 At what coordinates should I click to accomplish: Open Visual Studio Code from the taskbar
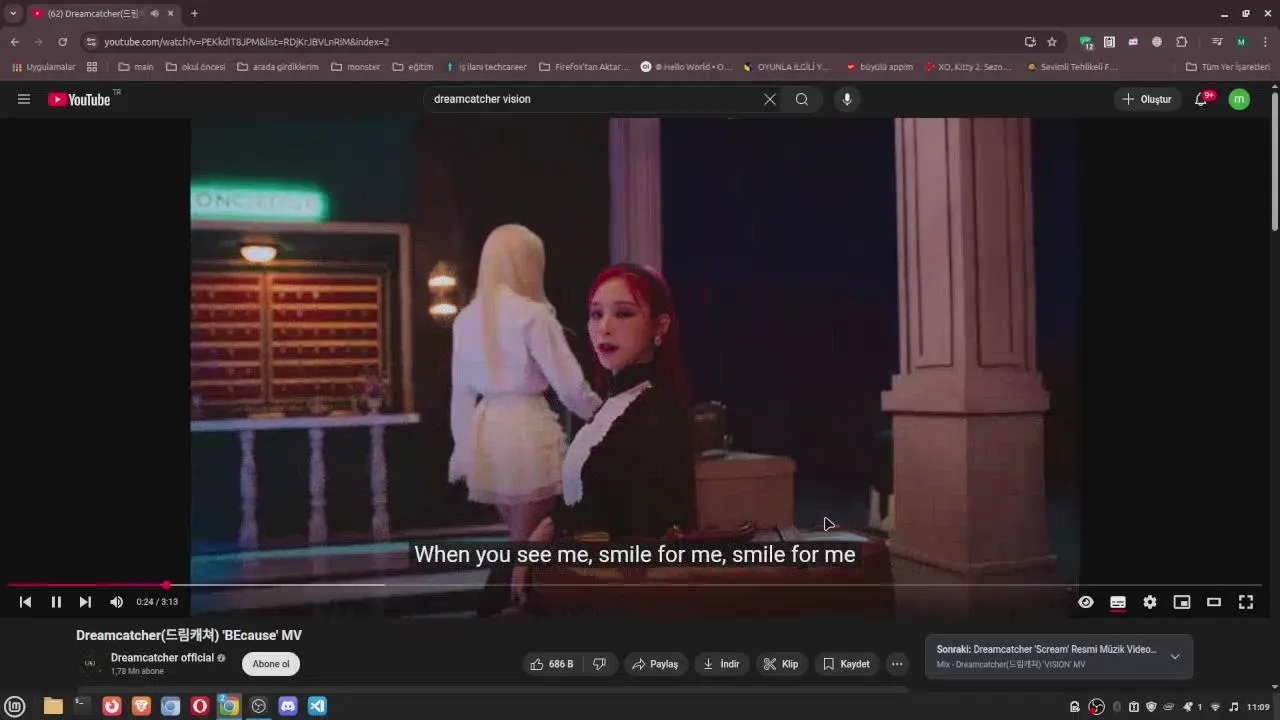click(x=317, y=706)
